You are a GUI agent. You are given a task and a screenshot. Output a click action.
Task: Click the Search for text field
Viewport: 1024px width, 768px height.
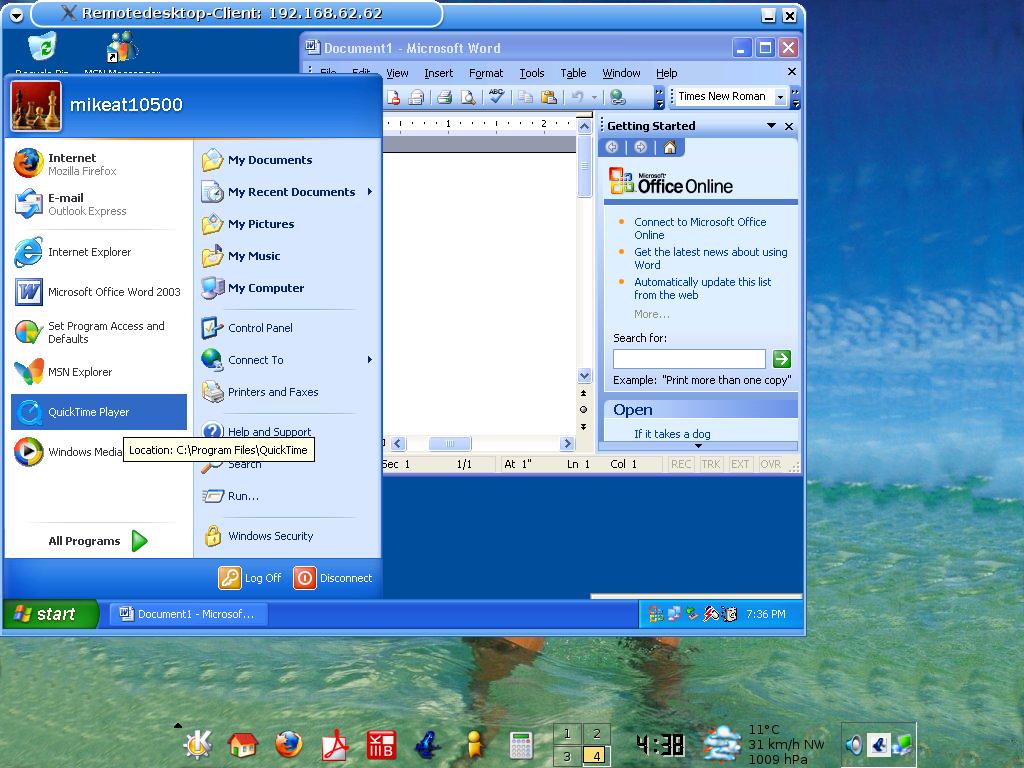[x=689, y=359]
